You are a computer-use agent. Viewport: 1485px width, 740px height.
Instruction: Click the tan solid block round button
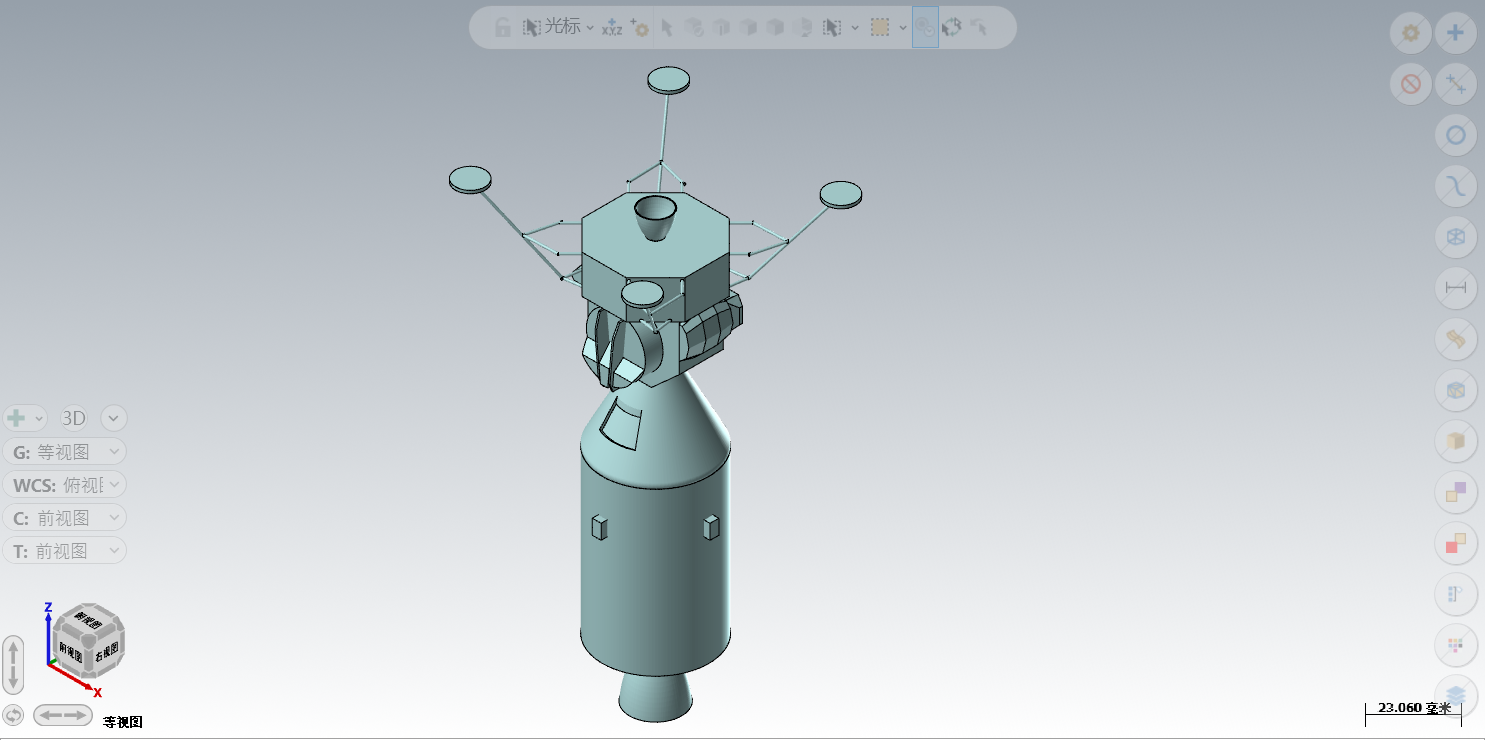tap(1456, 441)
